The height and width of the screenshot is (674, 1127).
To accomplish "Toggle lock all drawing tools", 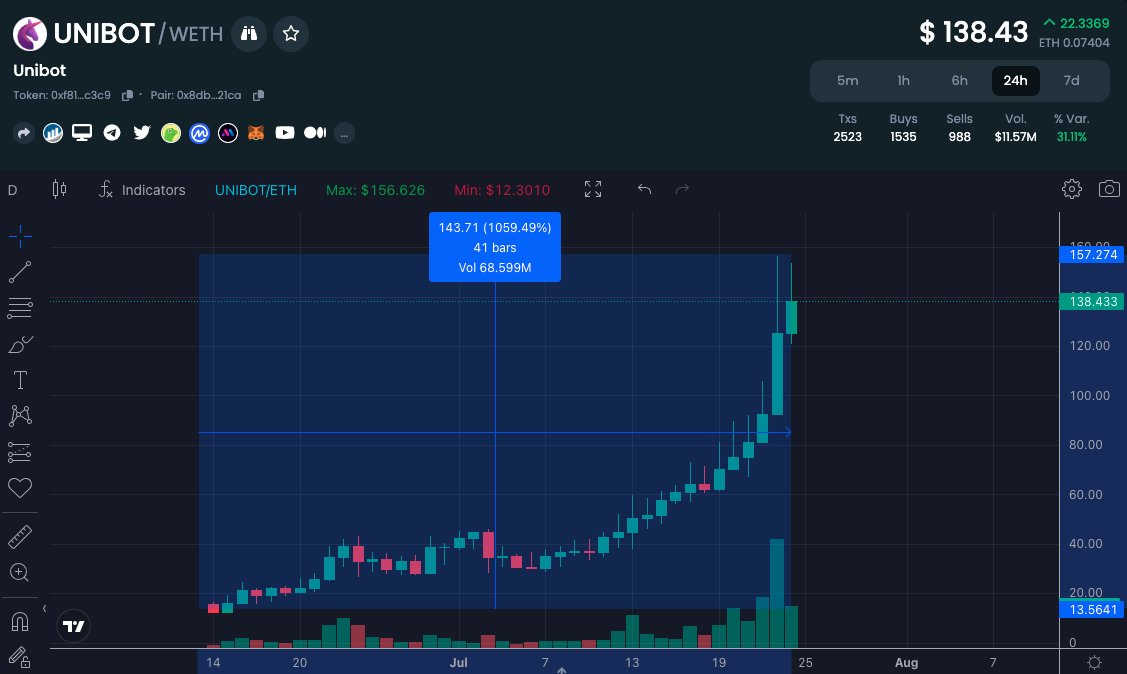I will [x=20, y=657].
